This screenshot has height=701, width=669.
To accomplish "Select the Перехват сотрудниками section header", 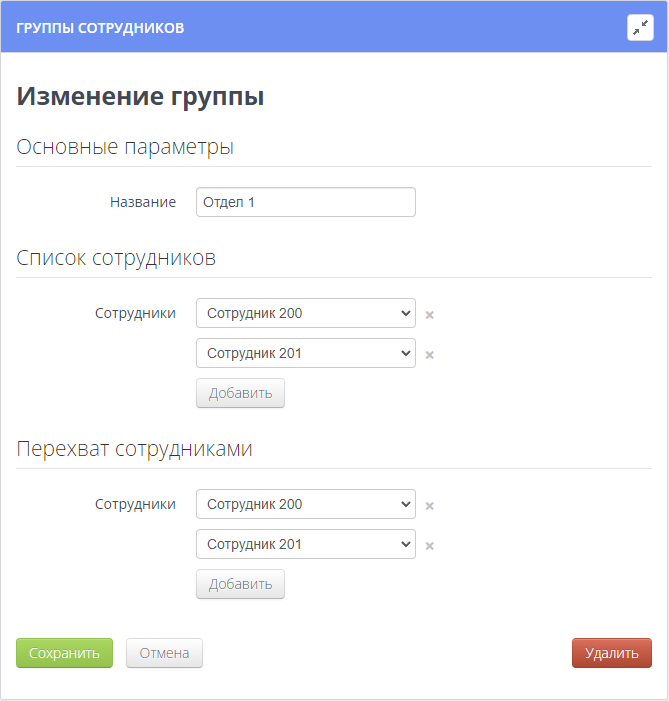I will coord(134,449).
